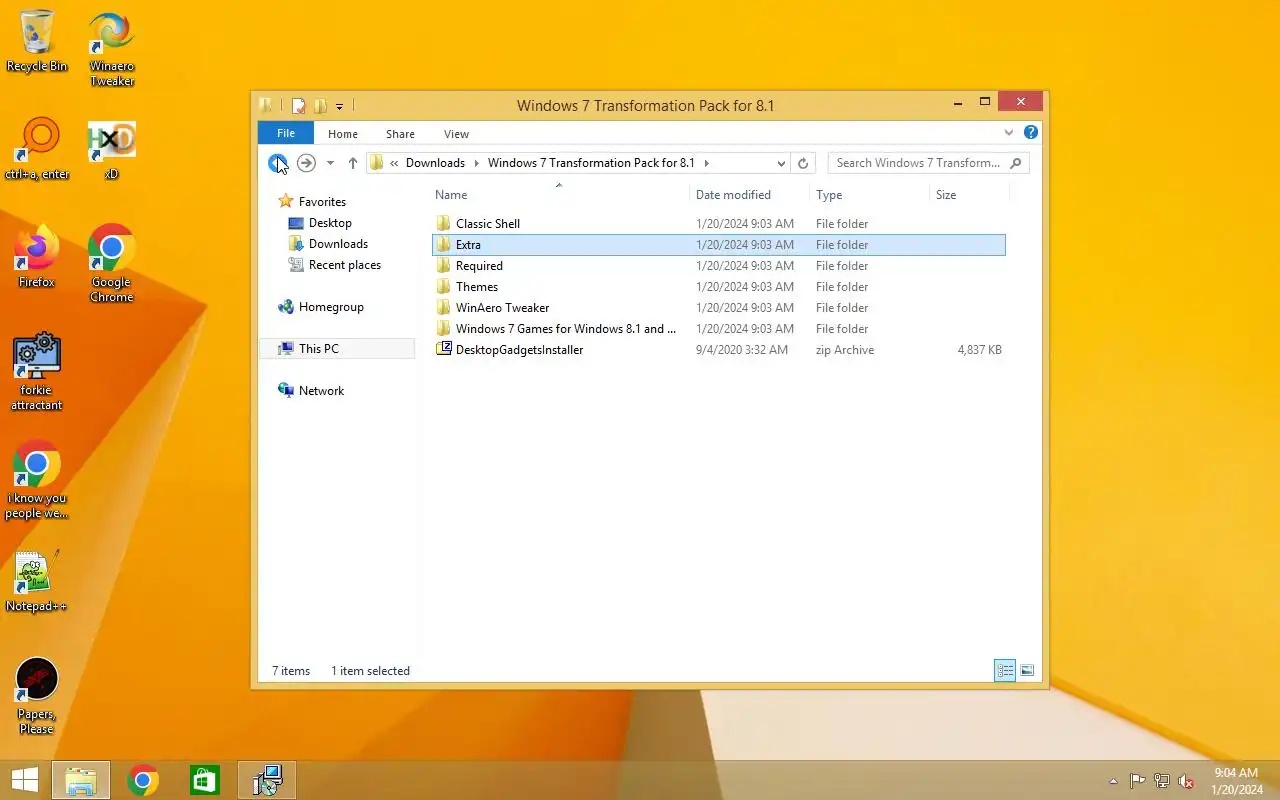Open the File menu
The height and width of the screenshot is (800, 1280).
click(x=286, y=133)
